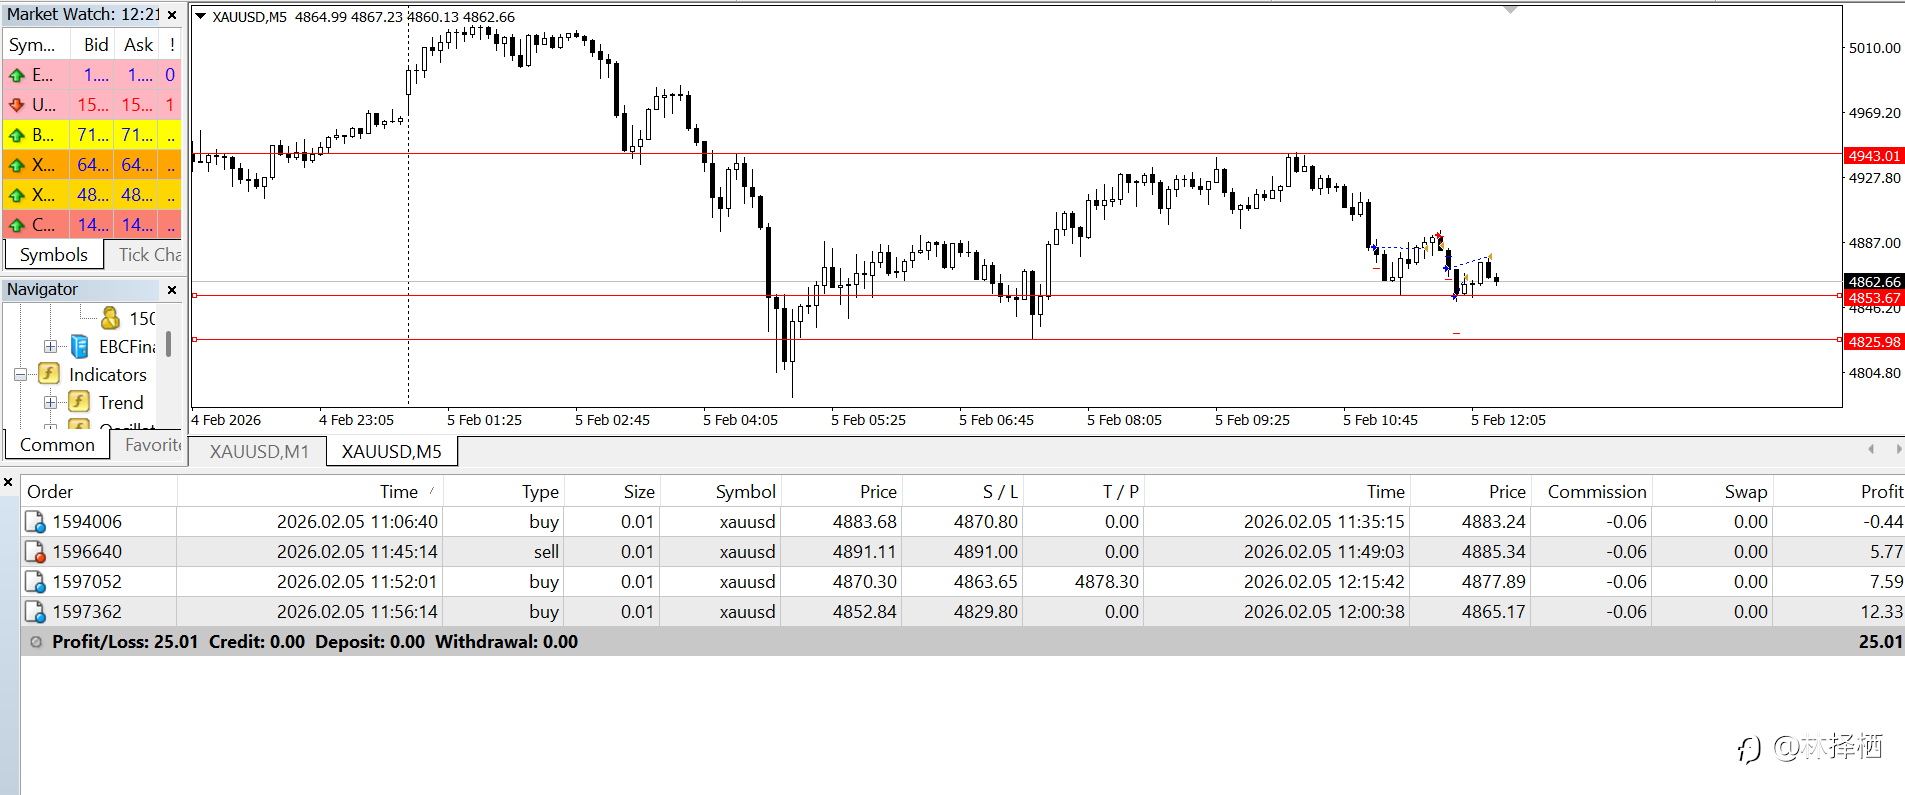Switch to the Favorites tab in Navigator
1905x795 pixels.
[152, 445]
